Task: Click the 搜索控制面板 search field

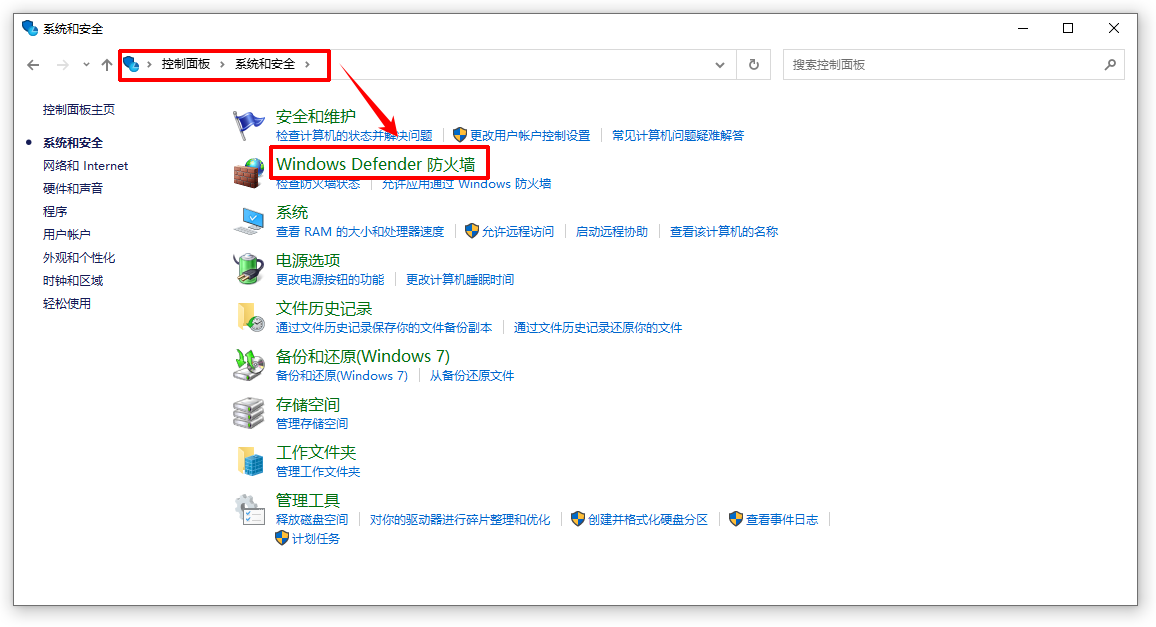Action: 953,65
